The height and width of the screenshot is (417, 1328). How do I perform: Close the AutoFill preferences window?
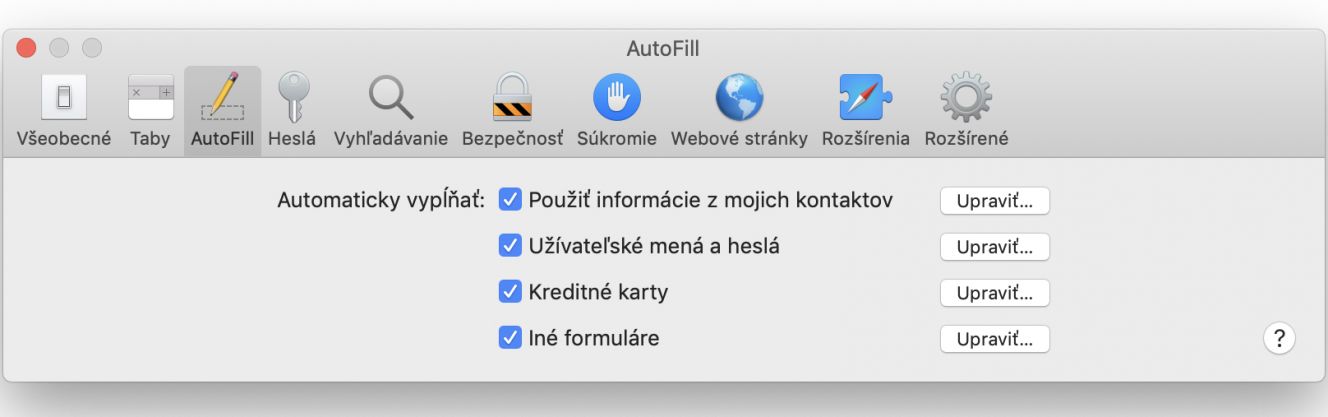27,48
